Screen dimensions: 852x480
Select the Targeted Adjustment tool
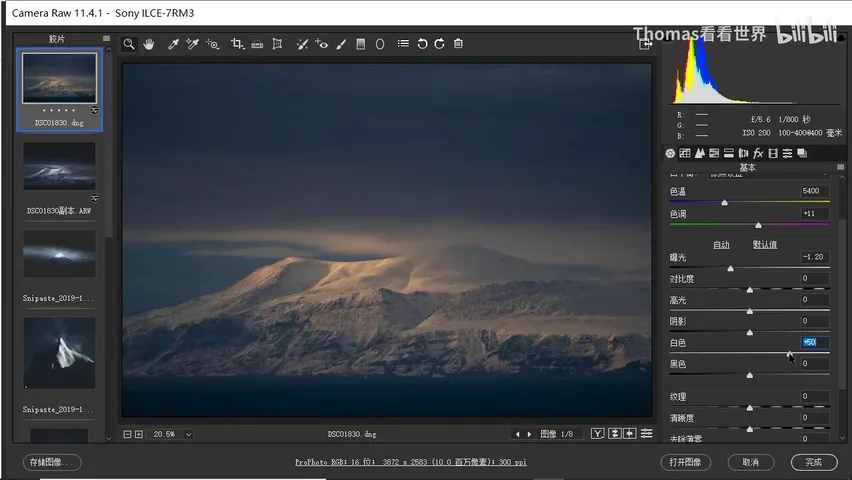(x=212, y=44)
